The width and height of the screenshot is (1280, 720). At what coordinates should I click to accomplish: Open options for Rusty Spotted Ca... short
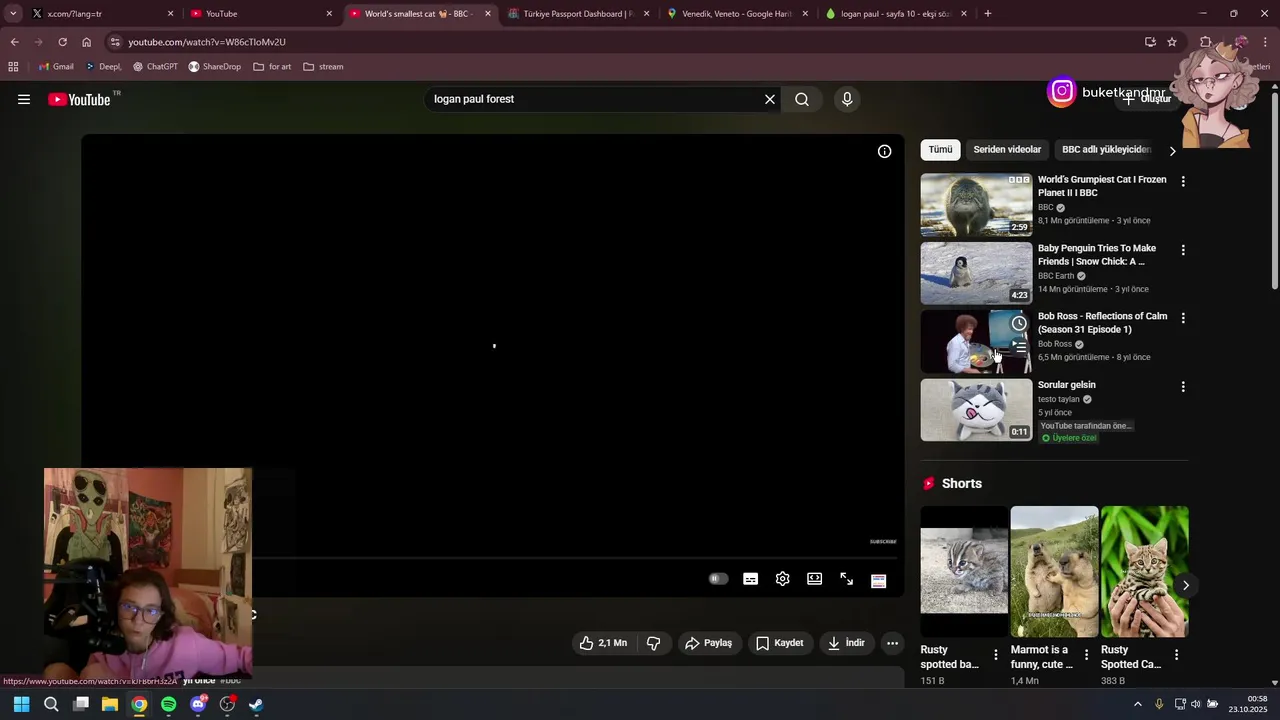point(1176,655)
